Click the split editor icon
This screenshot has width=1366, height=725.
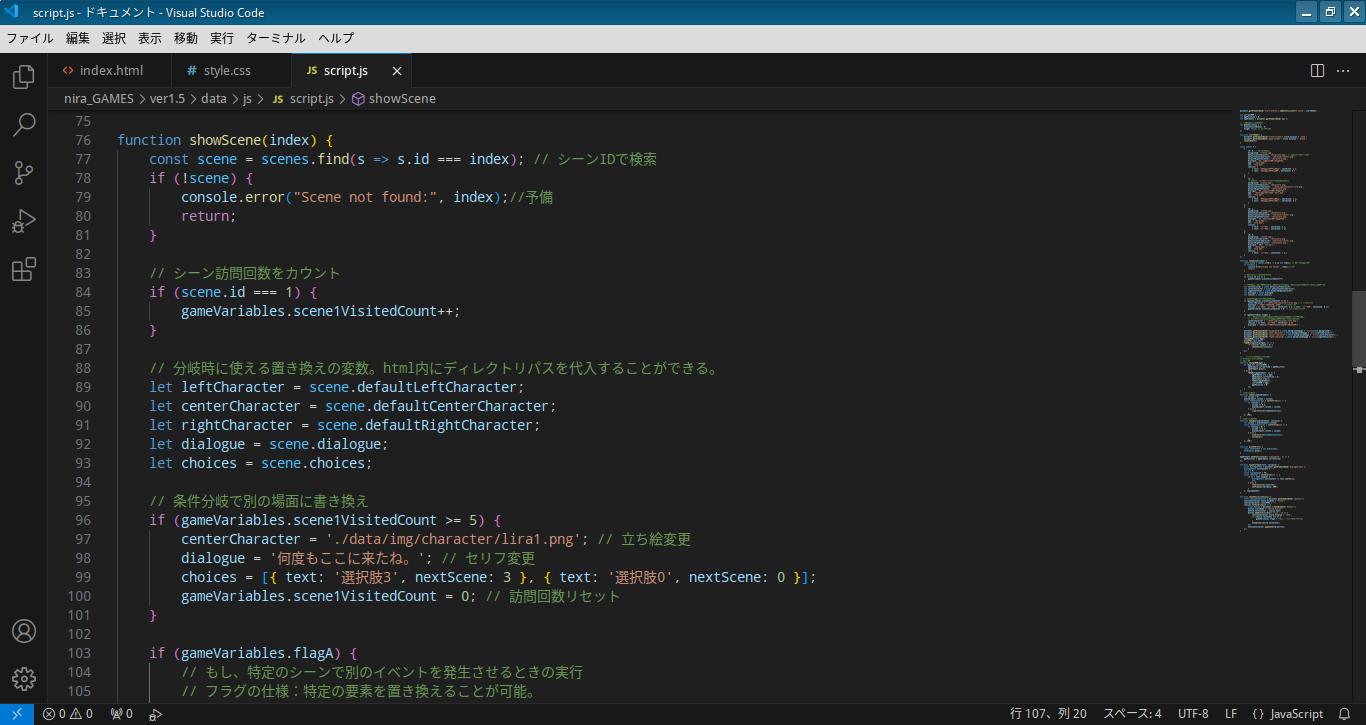coord(1317,70)
